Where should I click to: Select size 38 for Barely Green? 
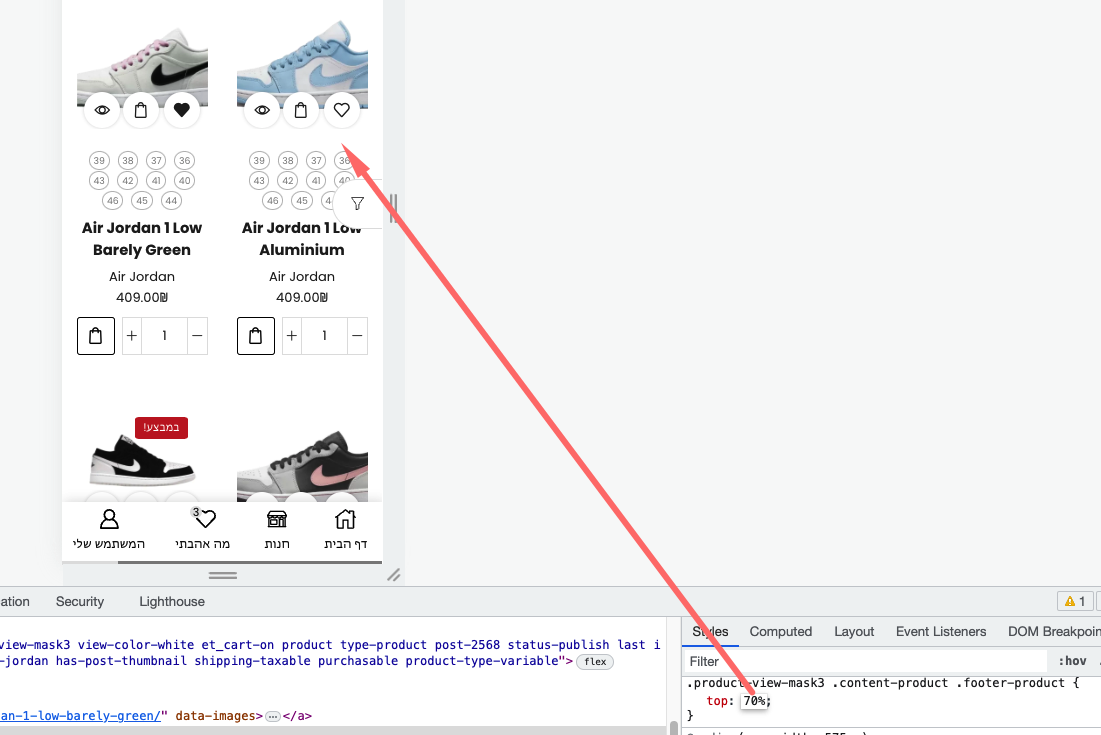128,161
